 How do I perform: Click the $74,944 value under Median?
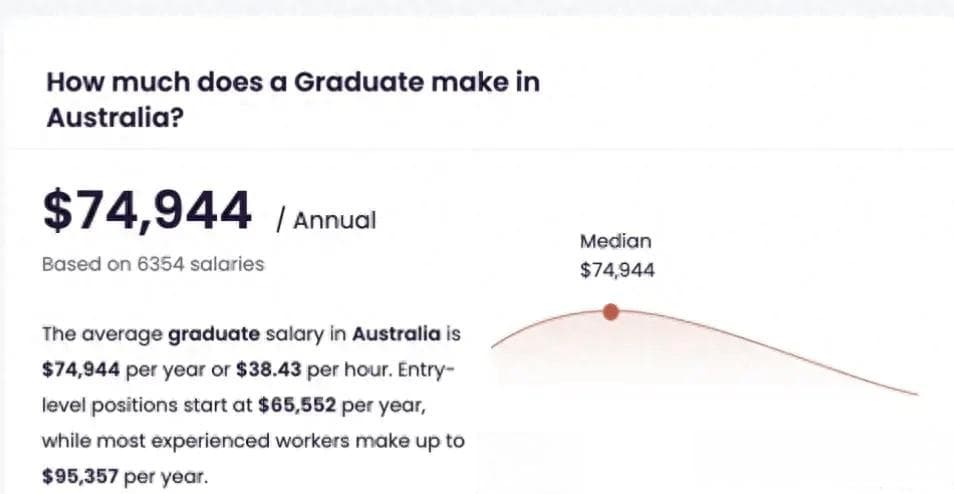click(618, 270)
